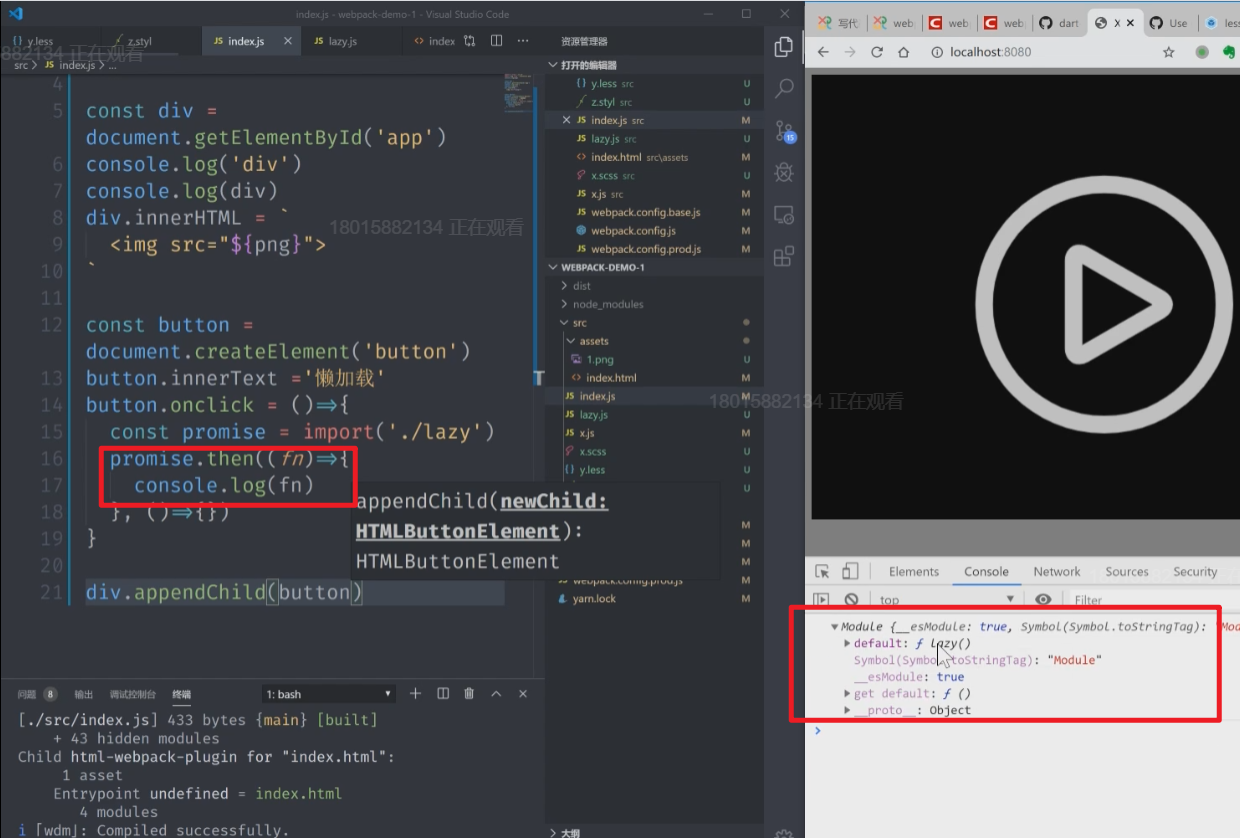Click the compare changes icon in the editor toolbar
The width and height of the screenshot is (1240, 838).
click(469, 41)
